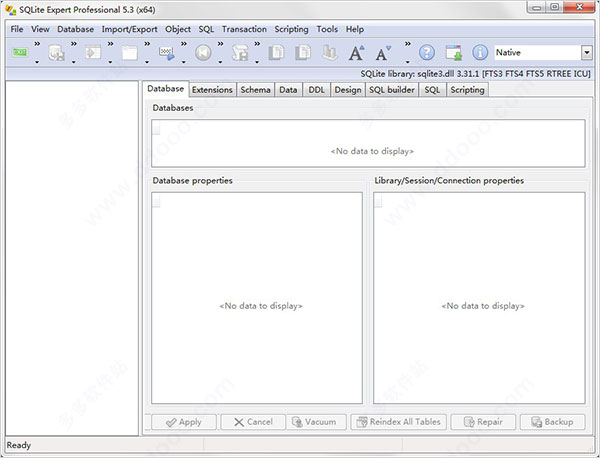Screen dimensions: 600x458
Task: Click the Repair button
Action: point(483,422)
